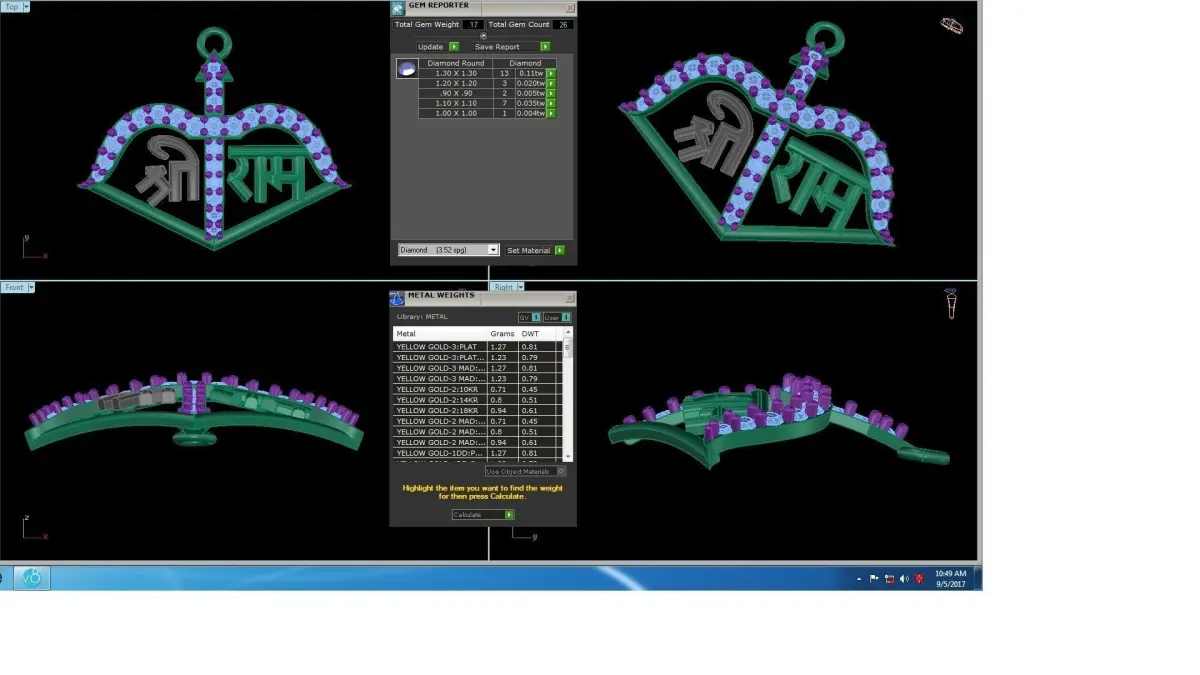Click the Gem Reporter panel icon

[x=398, y=7]
